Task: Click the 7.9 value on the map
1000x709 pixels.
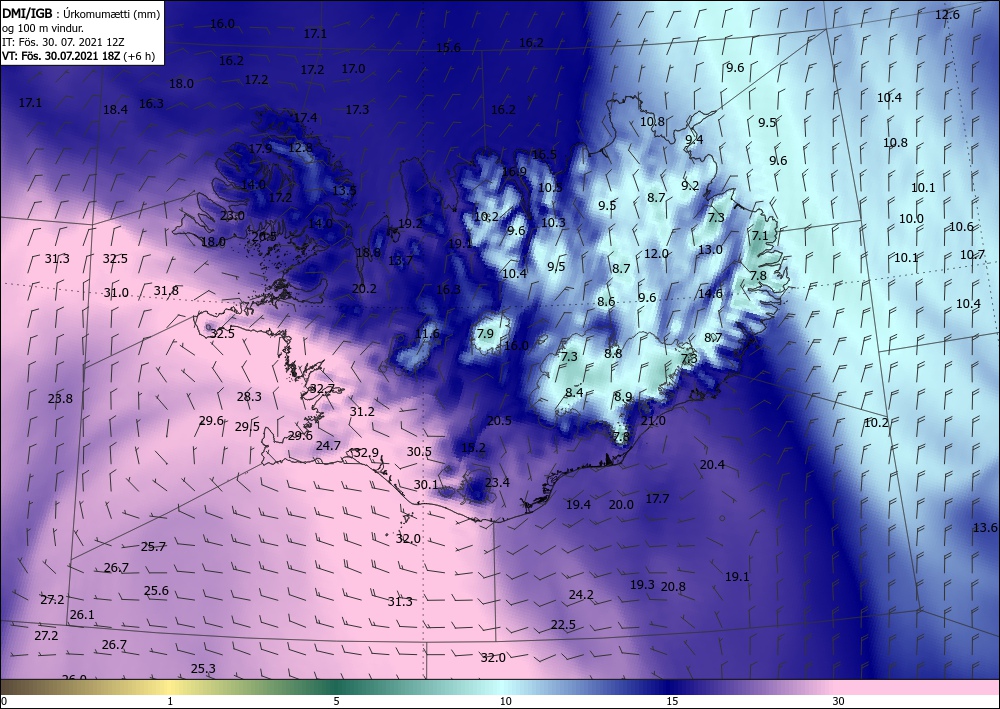Action: 485,333
